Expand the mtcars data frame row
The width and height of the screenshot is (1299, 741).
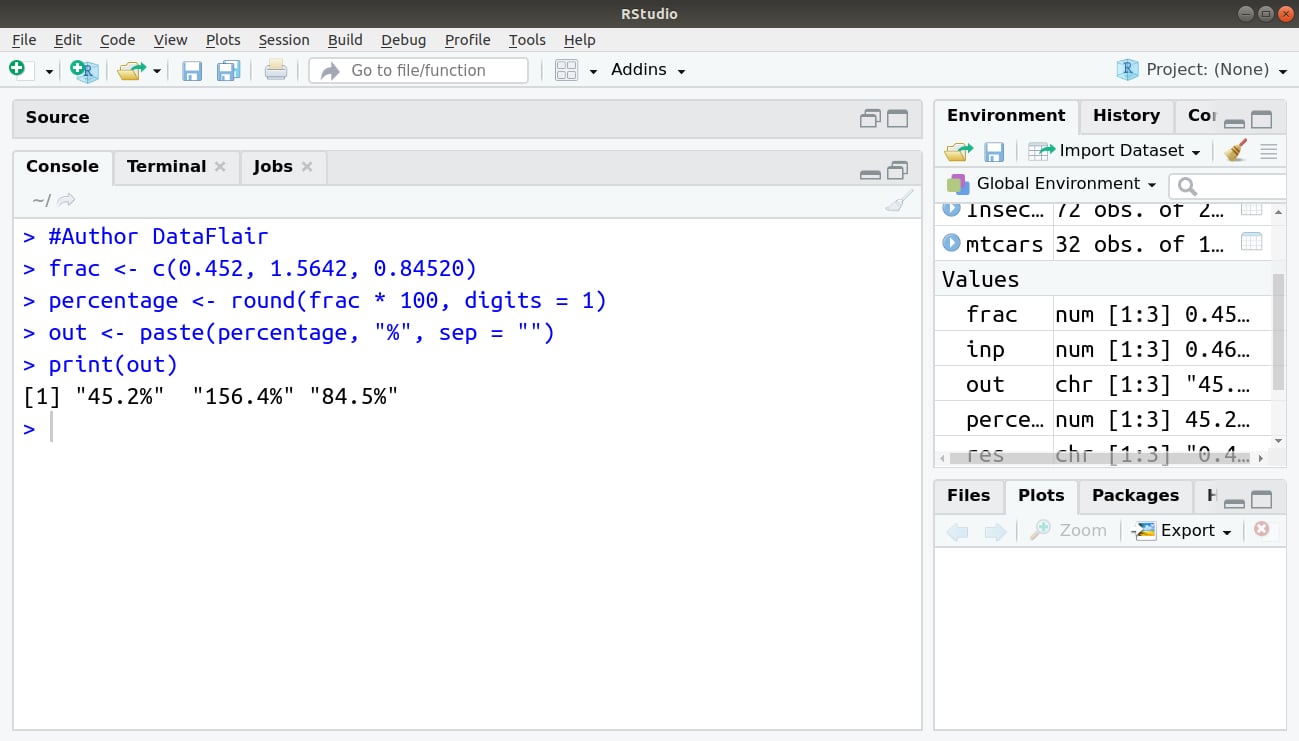click(952, 243)
